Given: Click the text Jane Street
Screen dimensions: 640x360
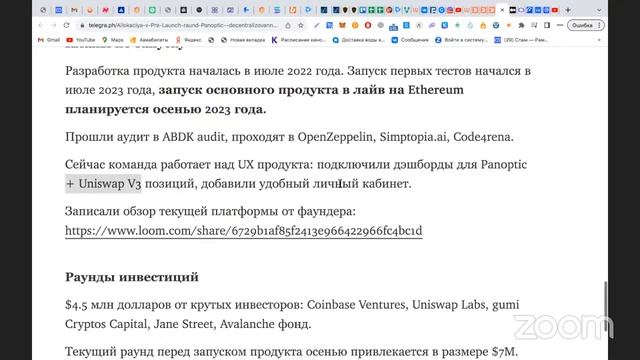Looking at the screenshot, I should pyautogui.click(x=184, y=324).
